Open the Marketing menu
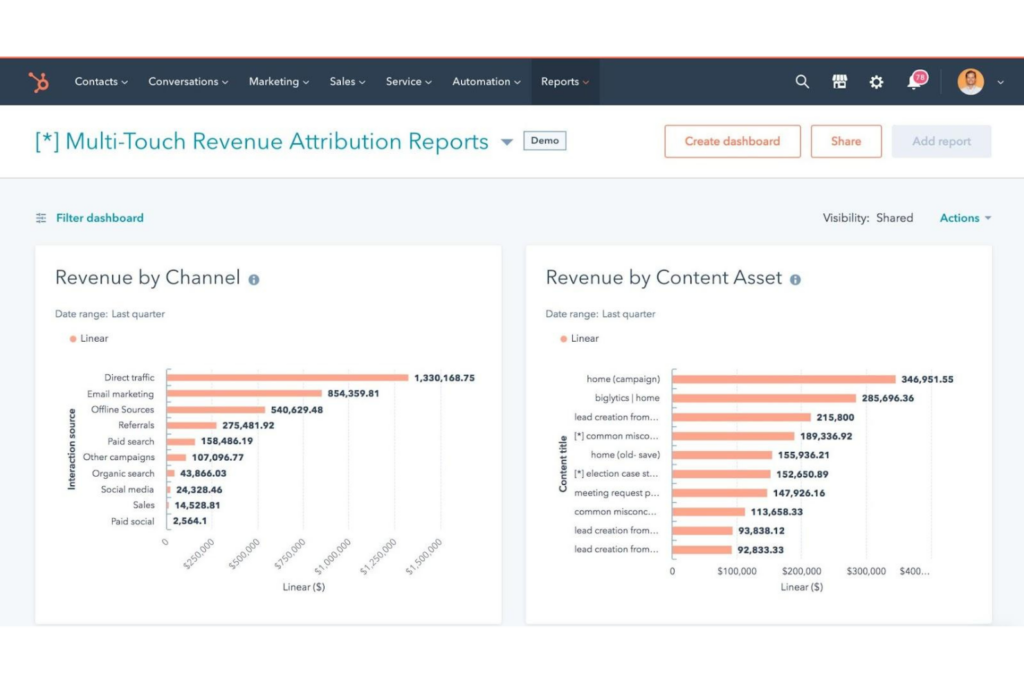This screenshot has height=683, width=1024. [279, 82]
